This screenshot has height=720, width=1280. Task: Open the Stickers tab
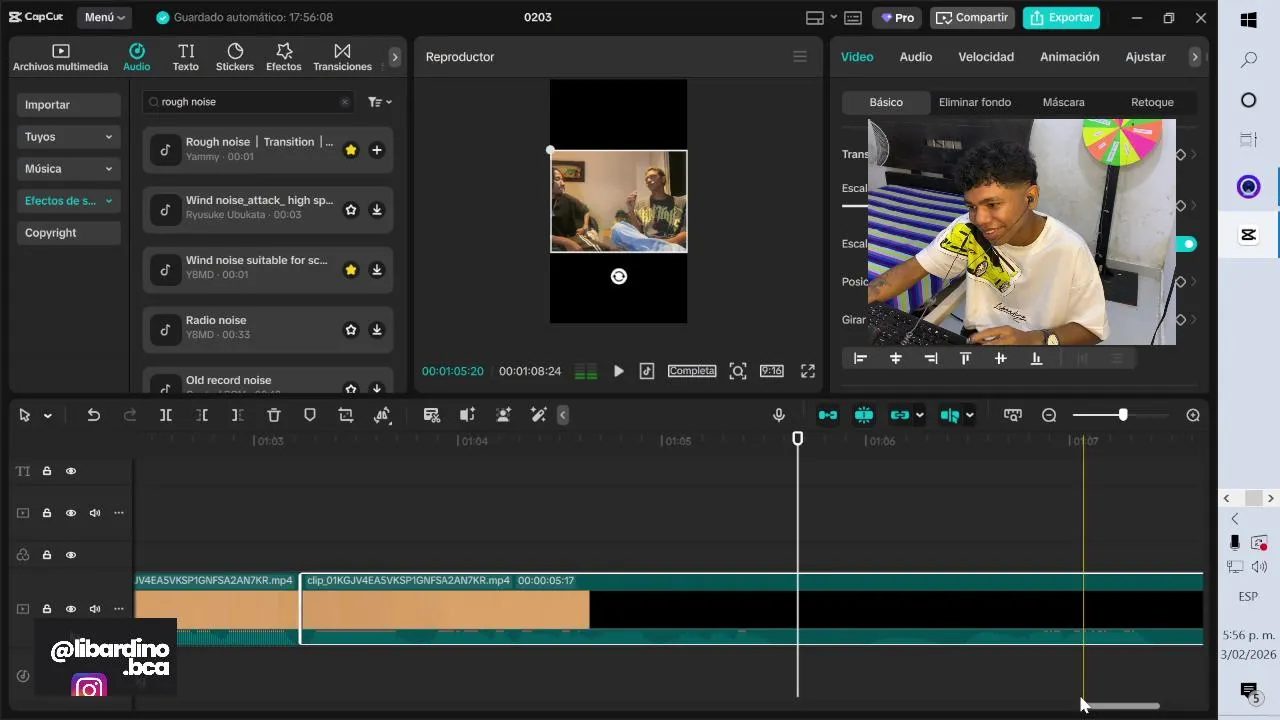click(235, 57)
